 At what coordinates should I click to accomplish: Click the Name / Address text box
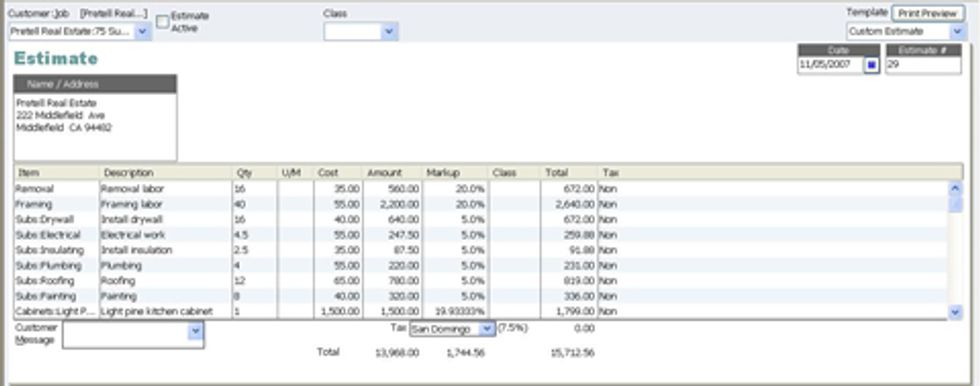95,127
